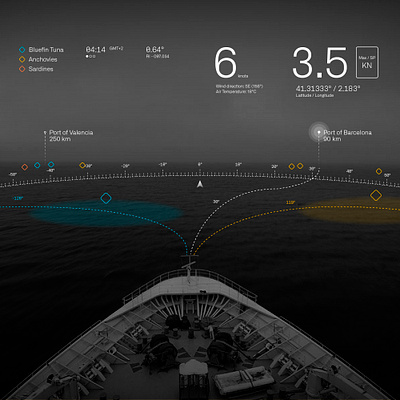
Task: Select small yellow diamond near the 50° label
Action: point(379,171)
